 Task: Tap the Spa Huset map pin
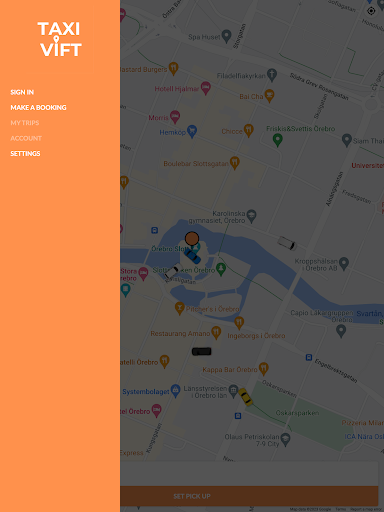pos(227,36)
